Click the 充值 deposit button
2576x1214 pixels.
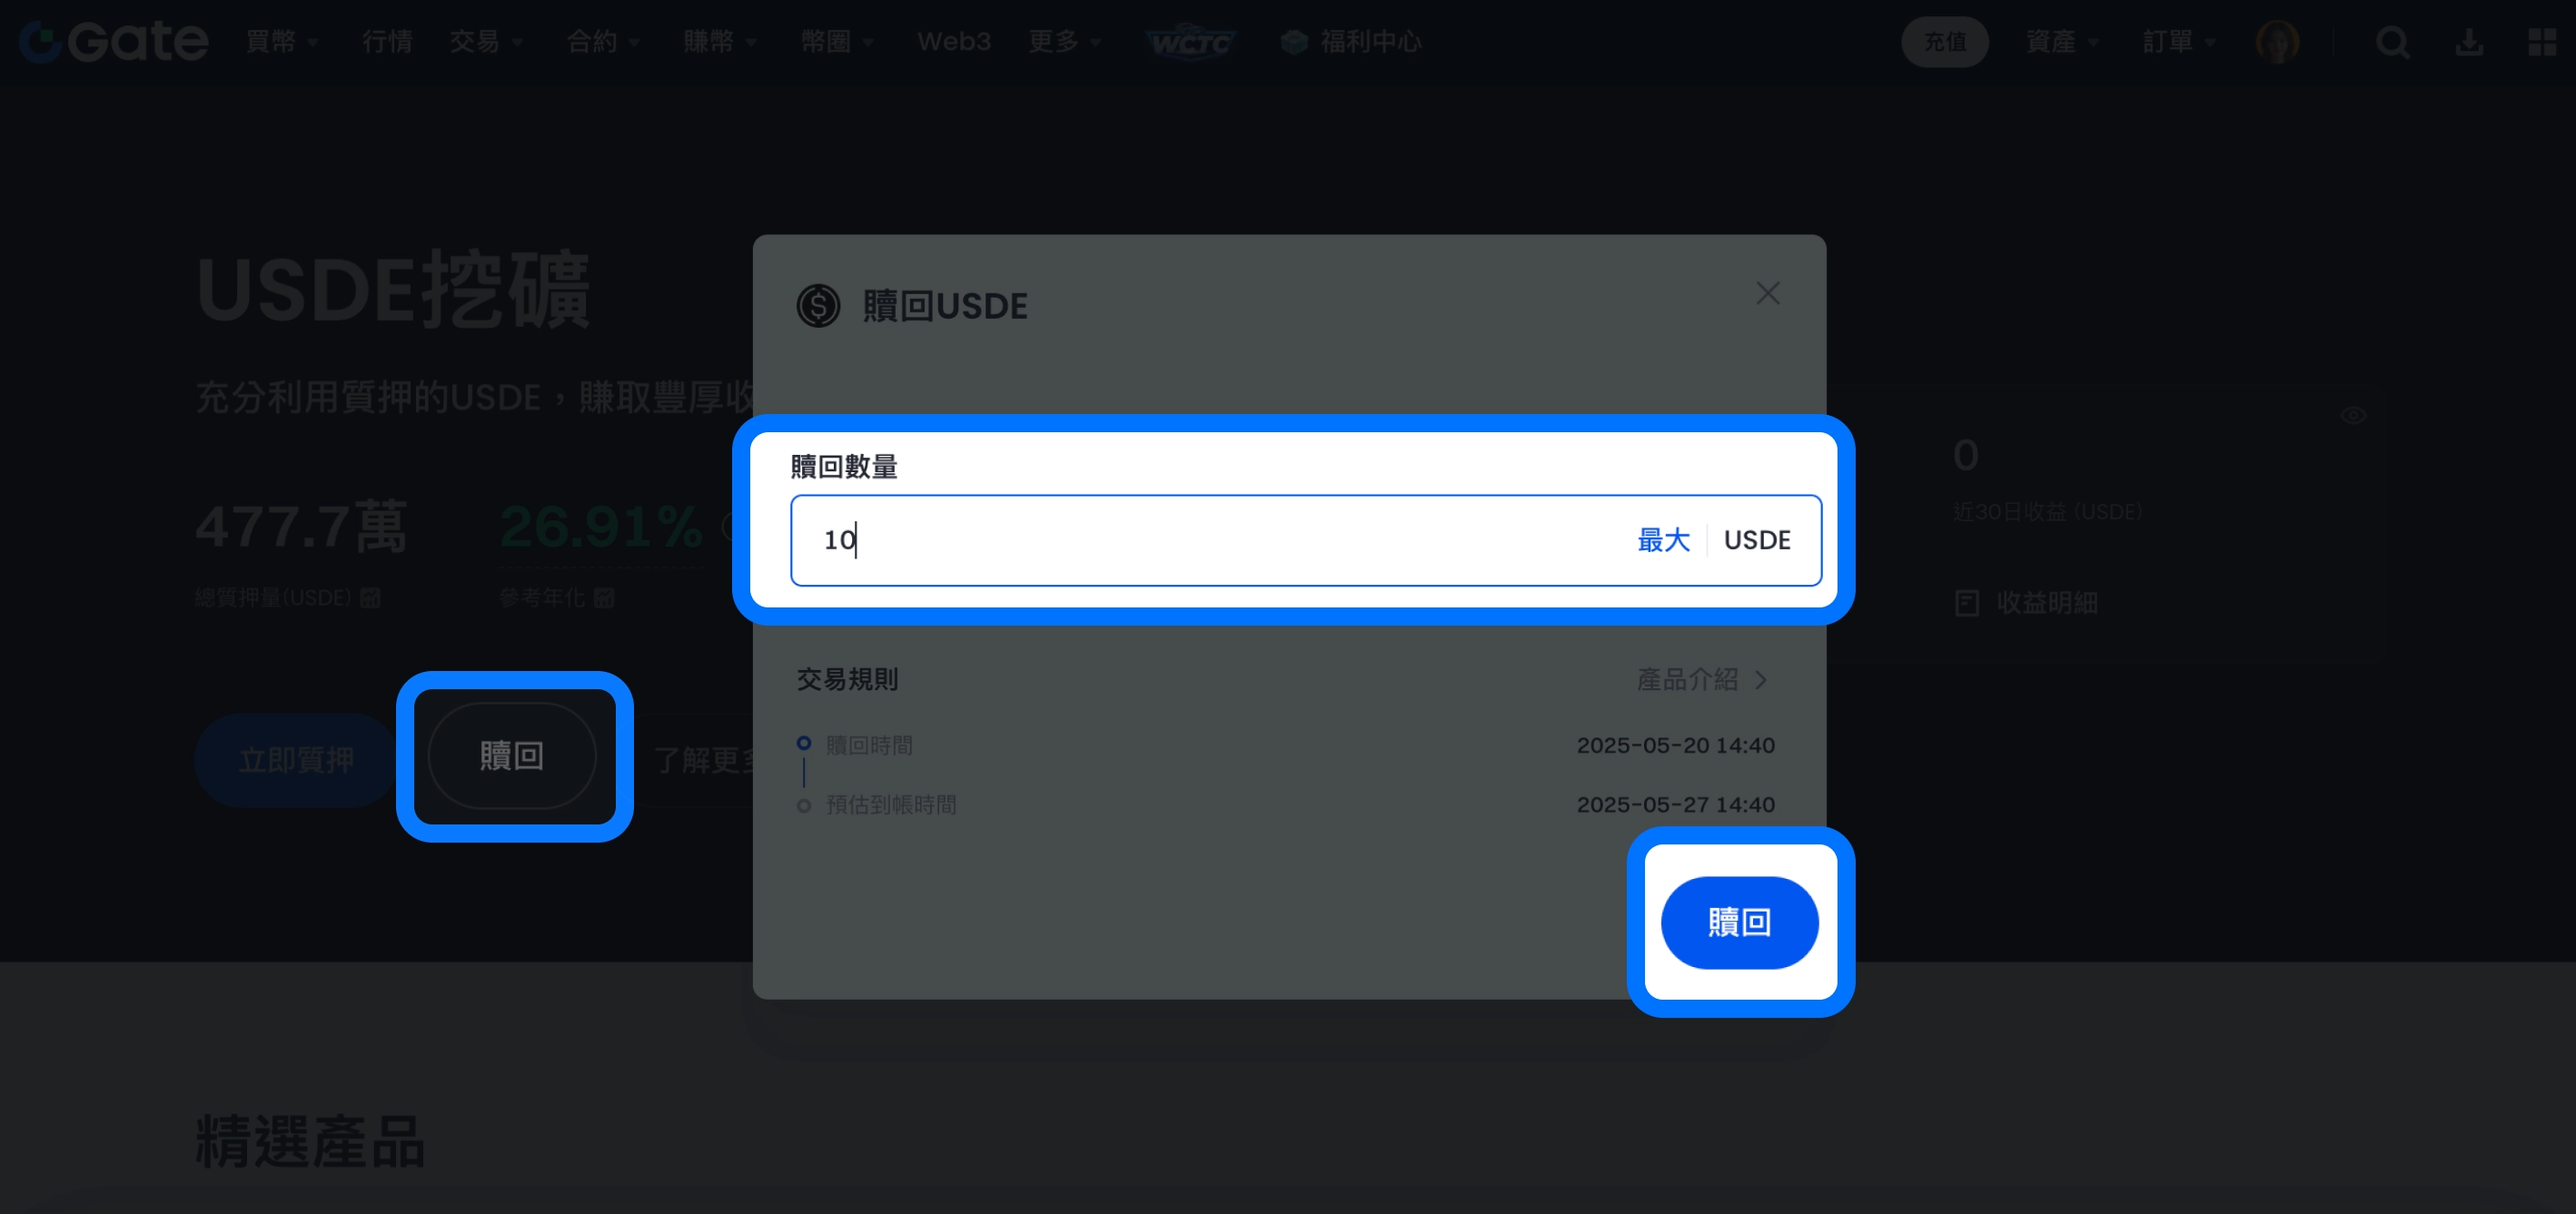1944,42
